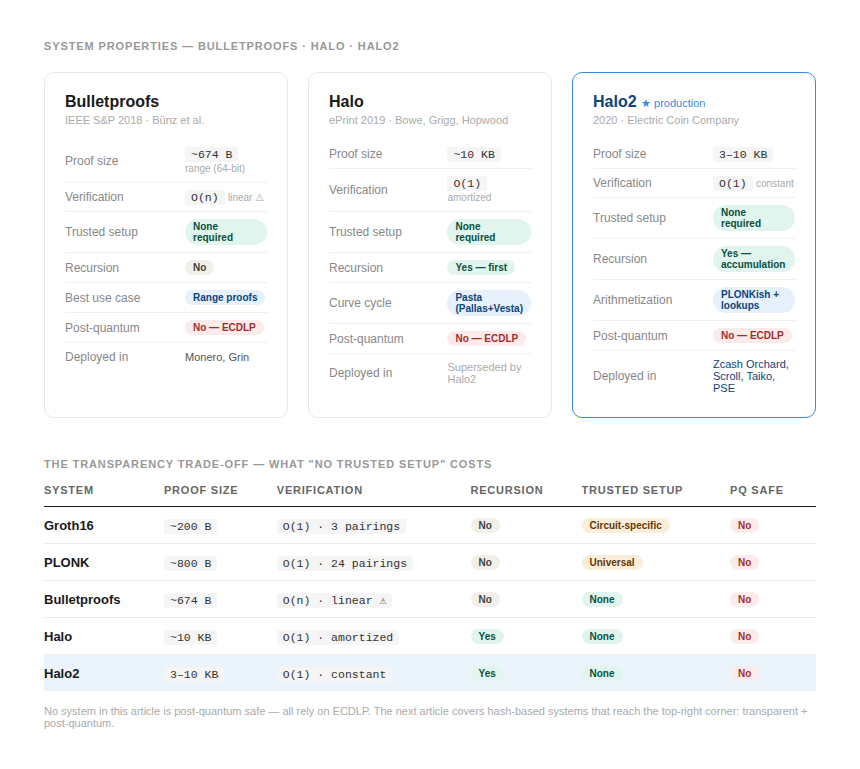860x769 pixels.
Task: Click the PROOF SIZE column header
Action: click(201, 490)
